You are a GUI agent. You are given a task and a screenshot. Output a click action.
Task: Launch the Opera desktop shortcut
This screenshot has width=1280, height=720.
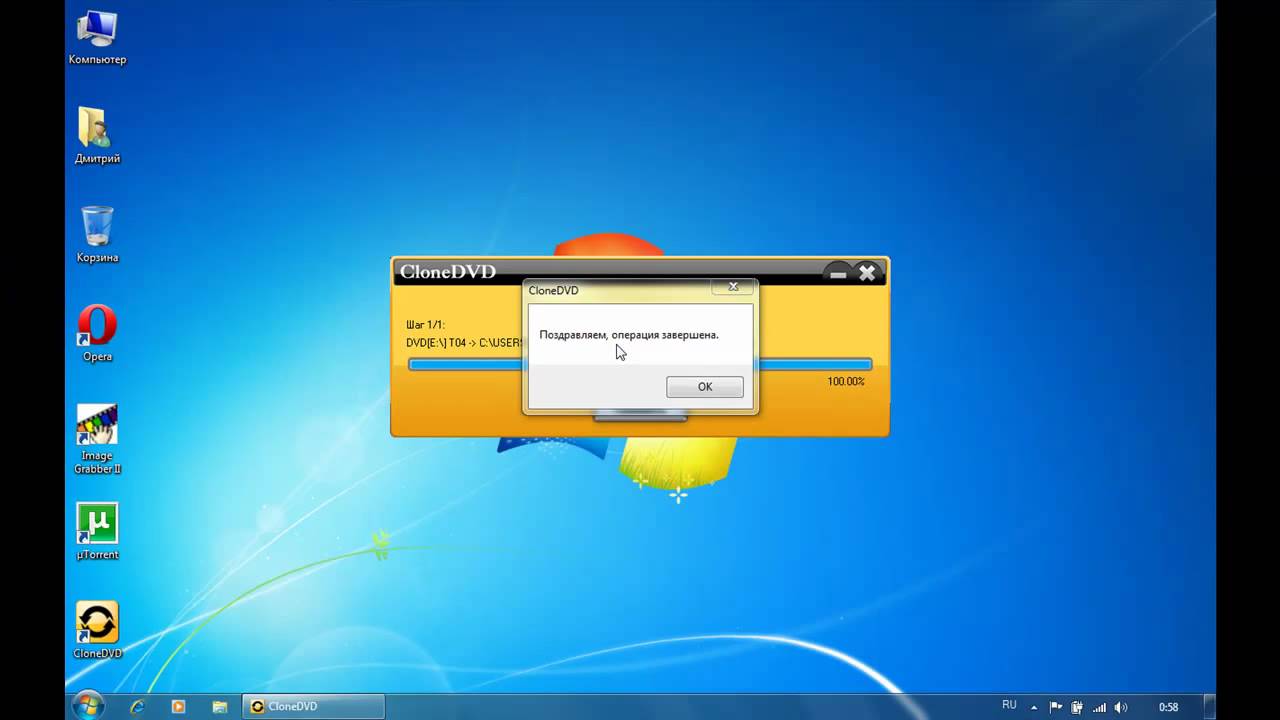97,334
